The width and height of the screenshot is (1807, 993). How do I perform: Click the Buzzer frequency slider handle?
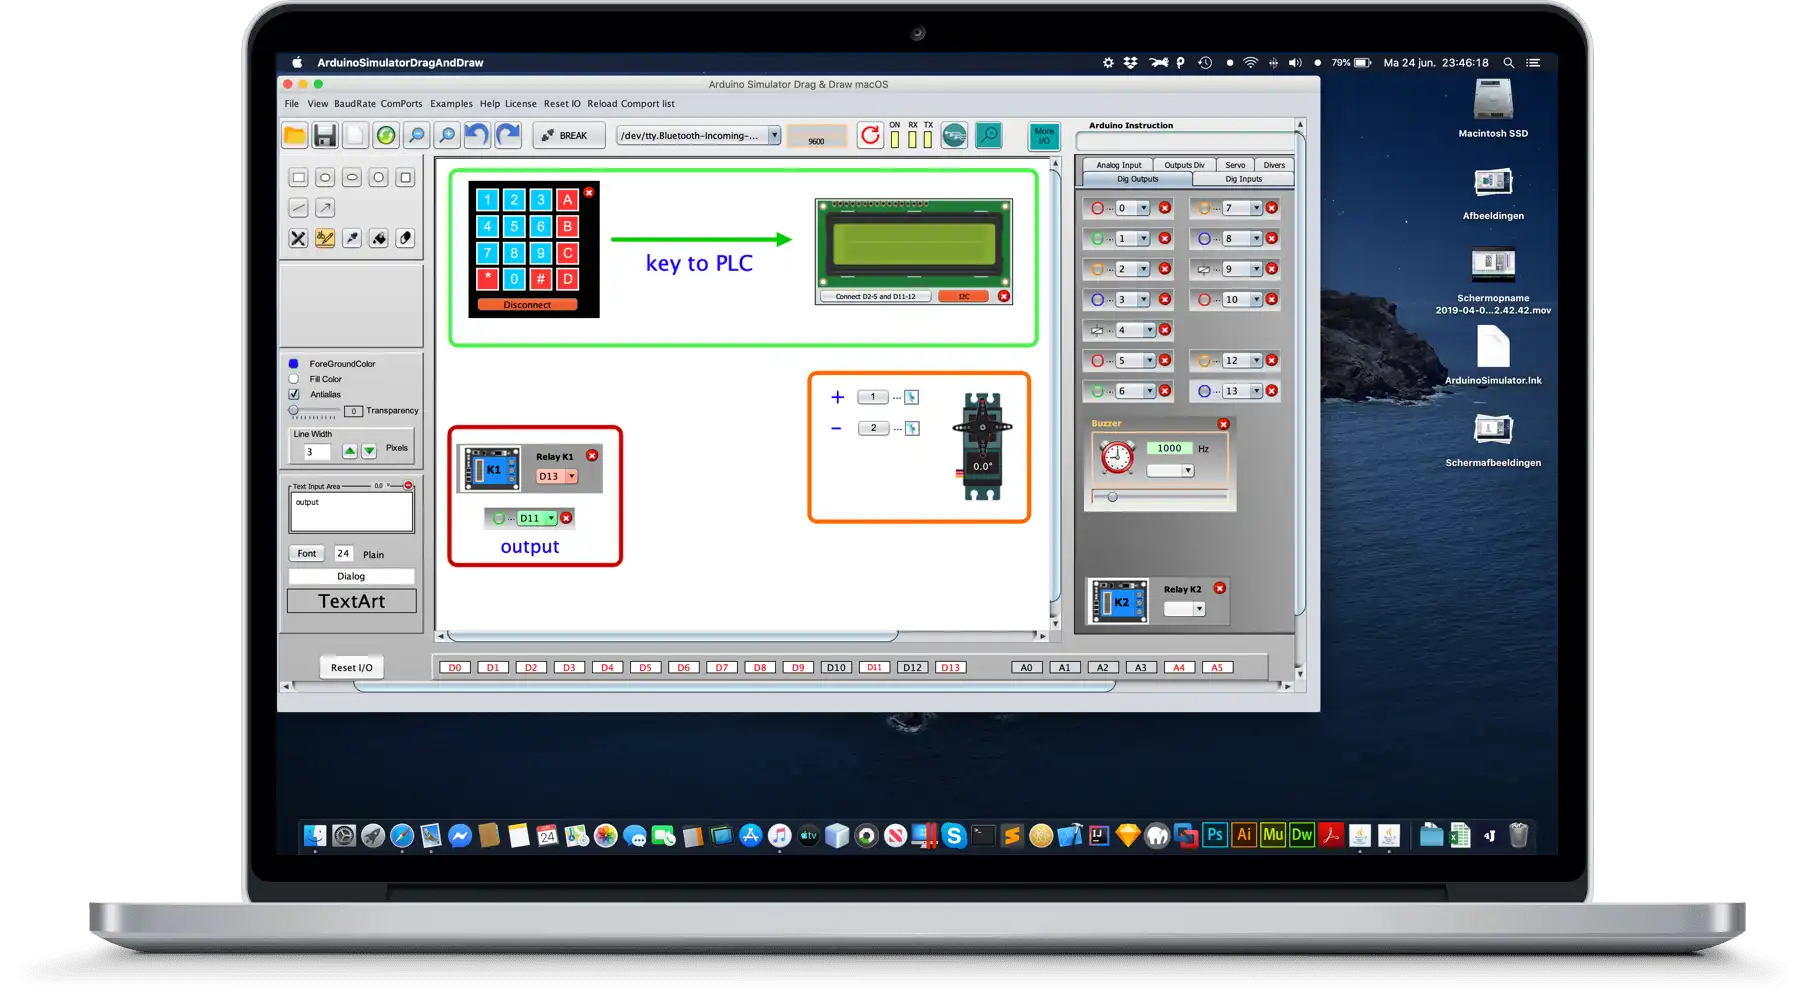tap(1112, 497)
